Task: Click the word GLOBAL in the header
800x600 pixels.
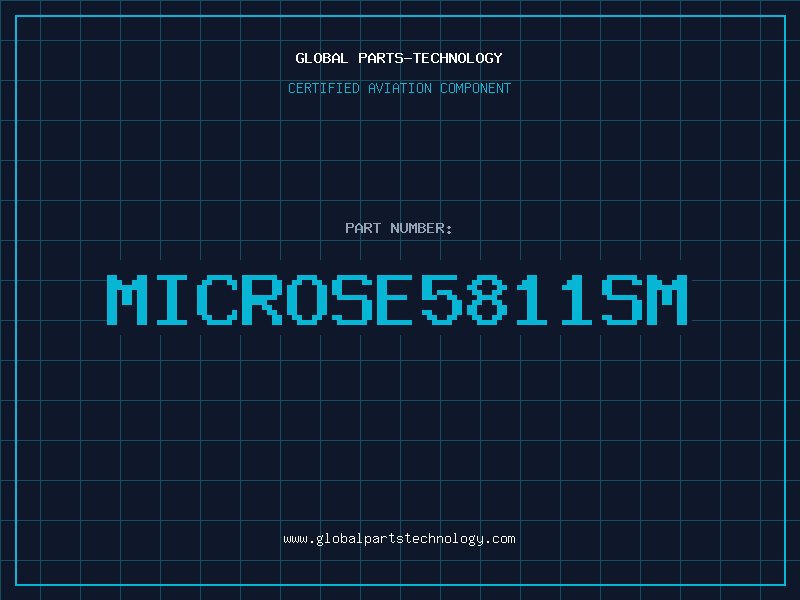Action: coord(321,58)
